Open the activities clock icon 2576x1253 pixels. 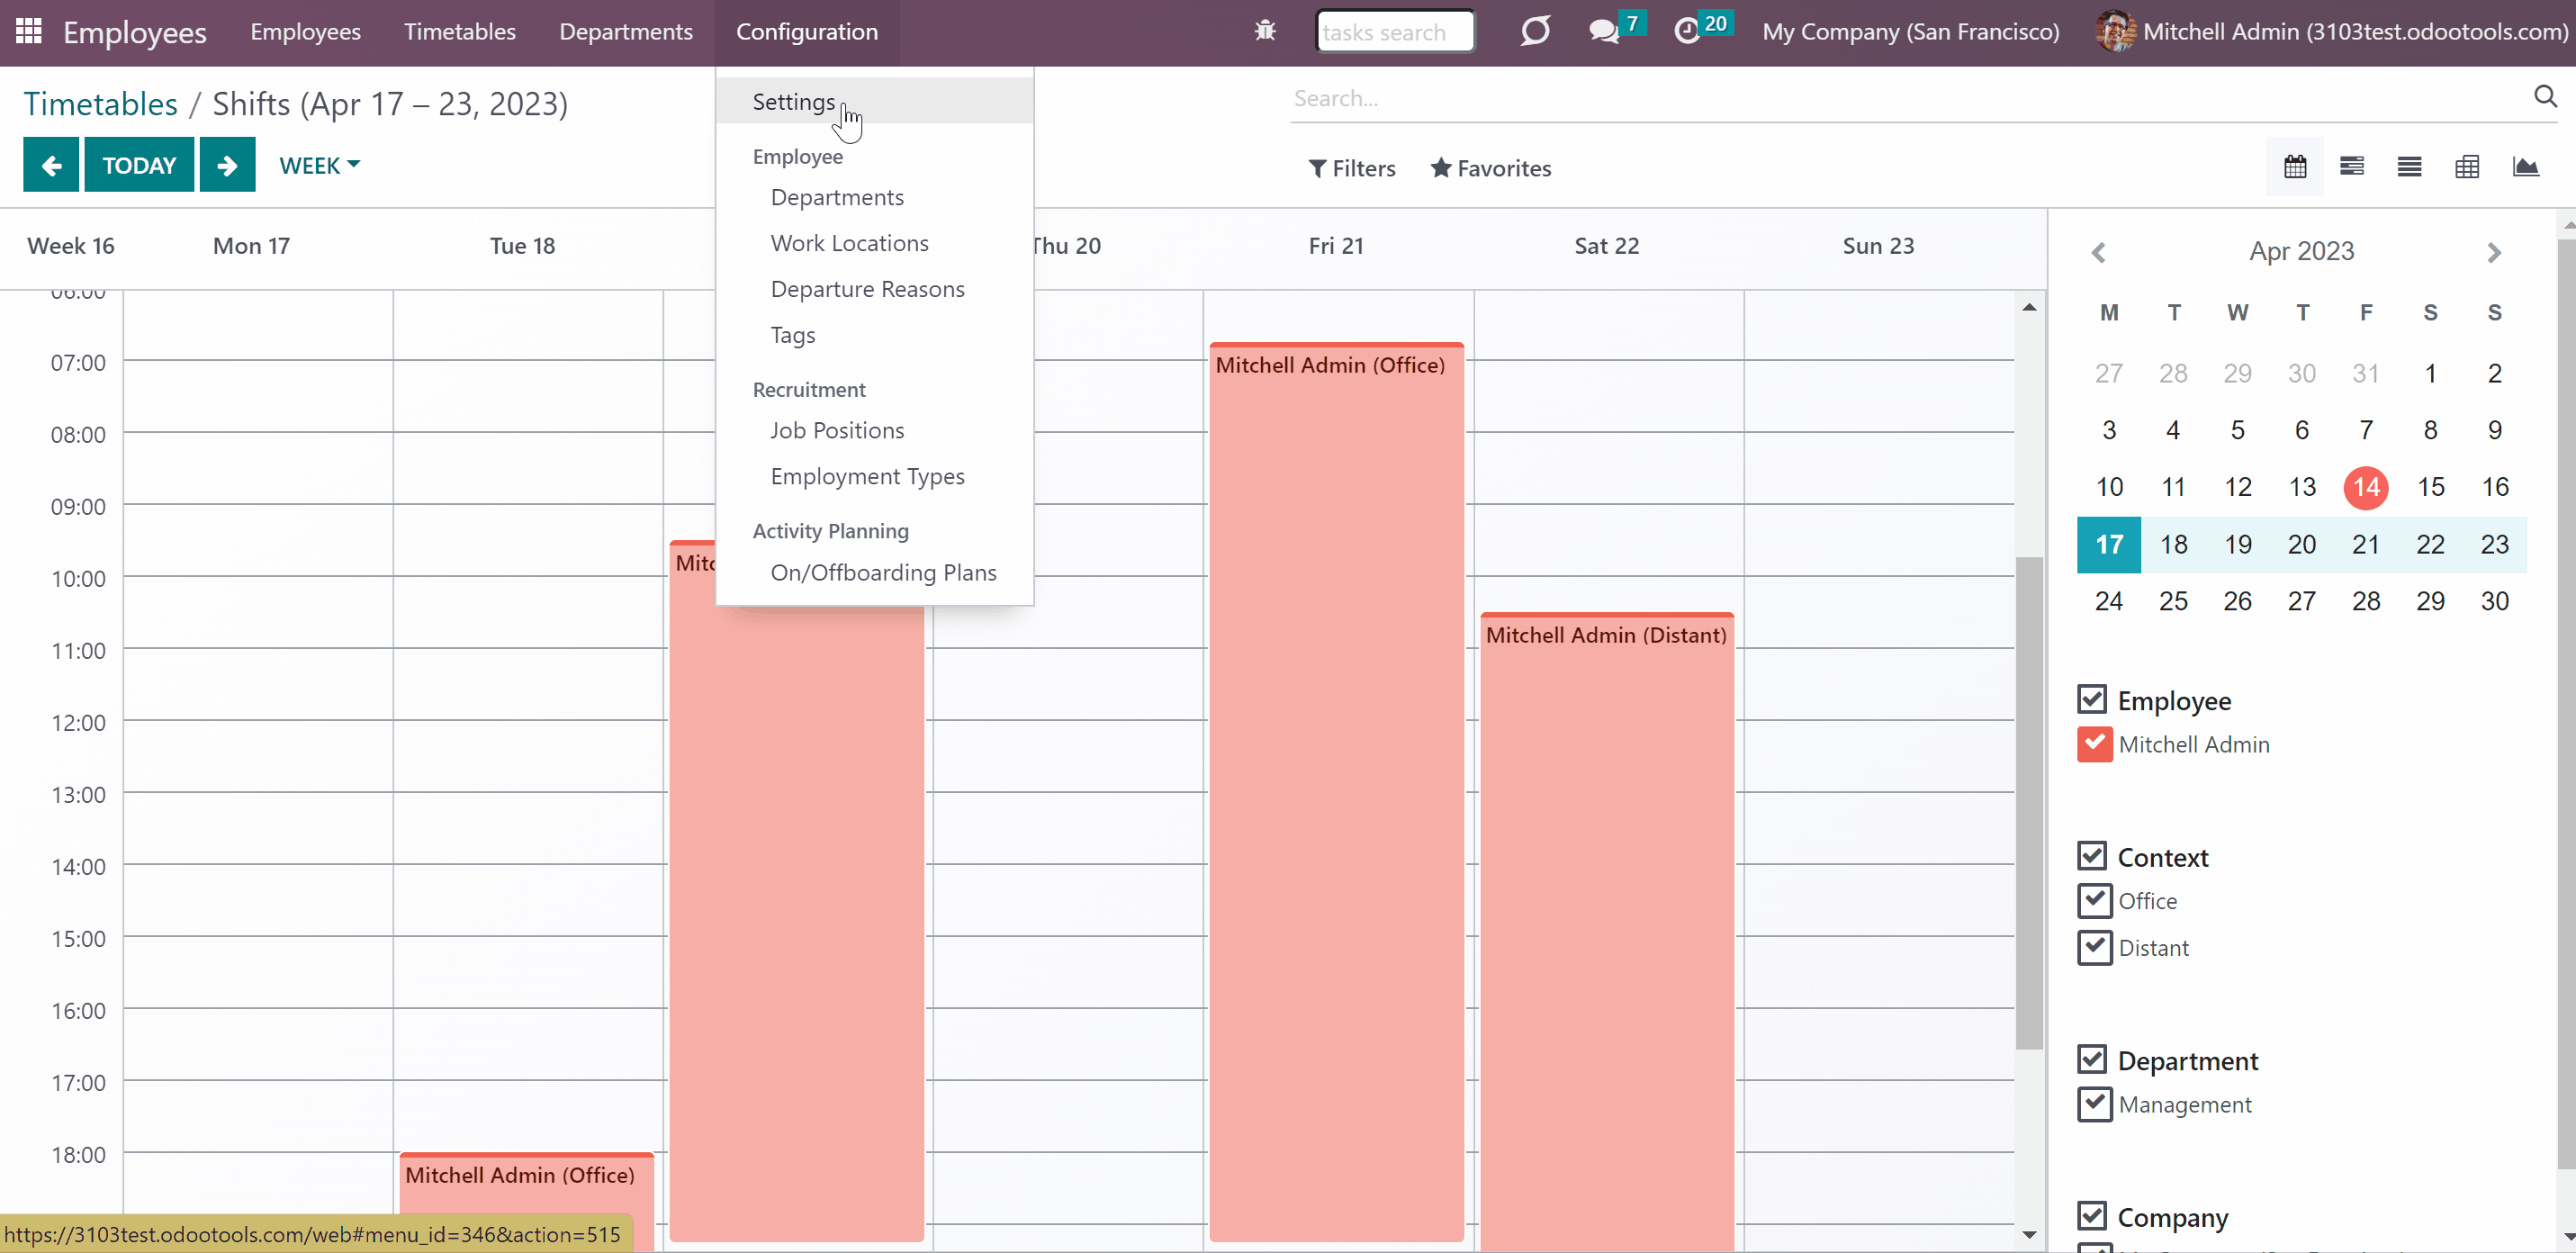click(1686, 31)
